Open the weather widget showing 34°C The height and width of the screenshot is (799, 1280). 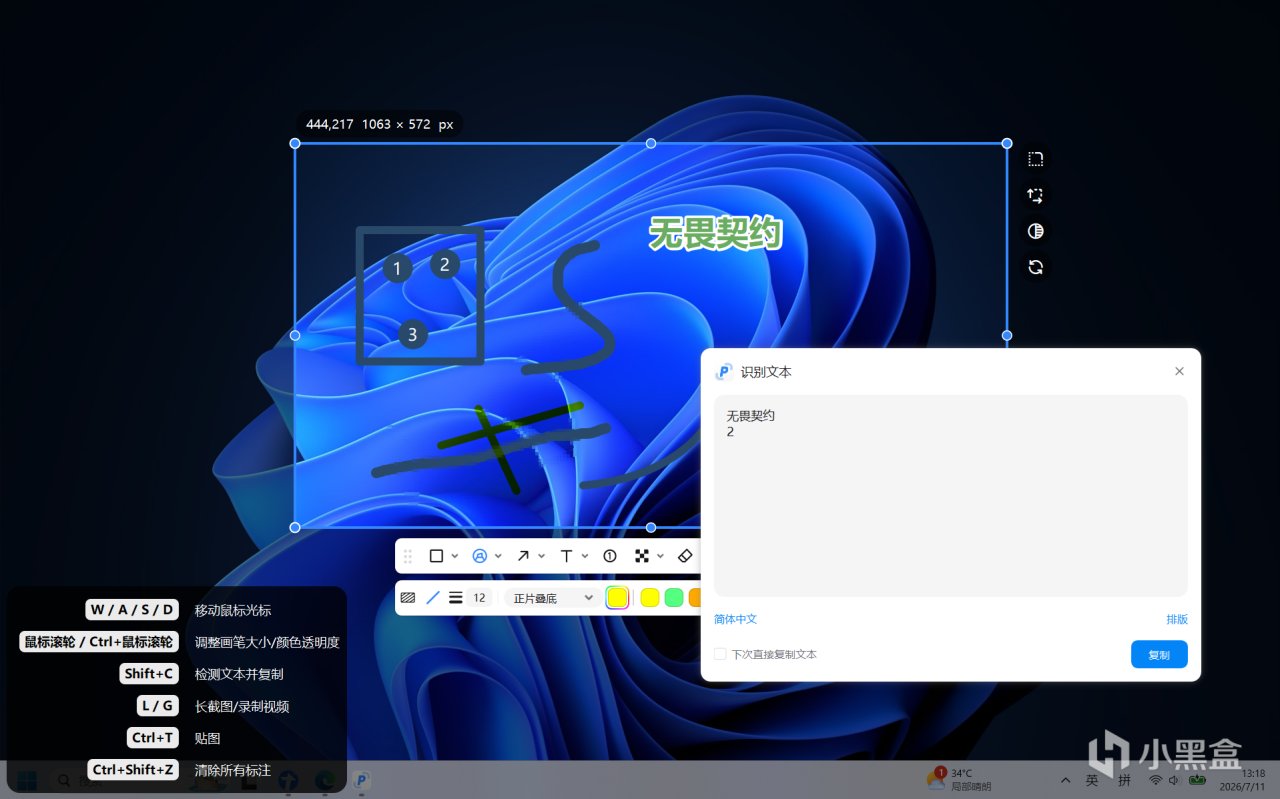click(958, 780)
